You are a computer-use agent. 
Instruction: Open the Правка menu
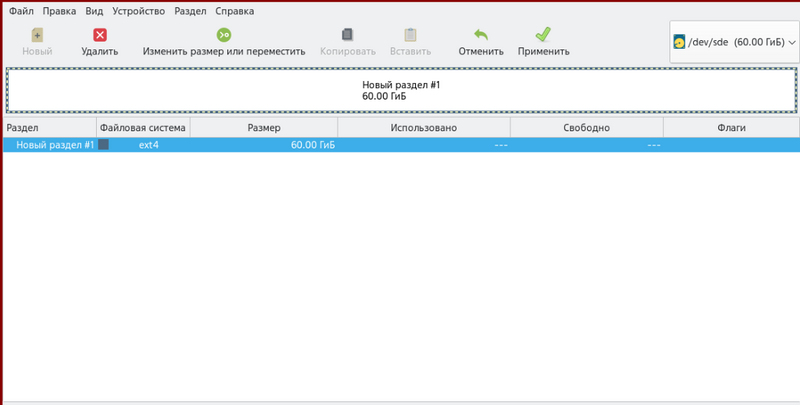pyautogui.click(x=60, y=11)
